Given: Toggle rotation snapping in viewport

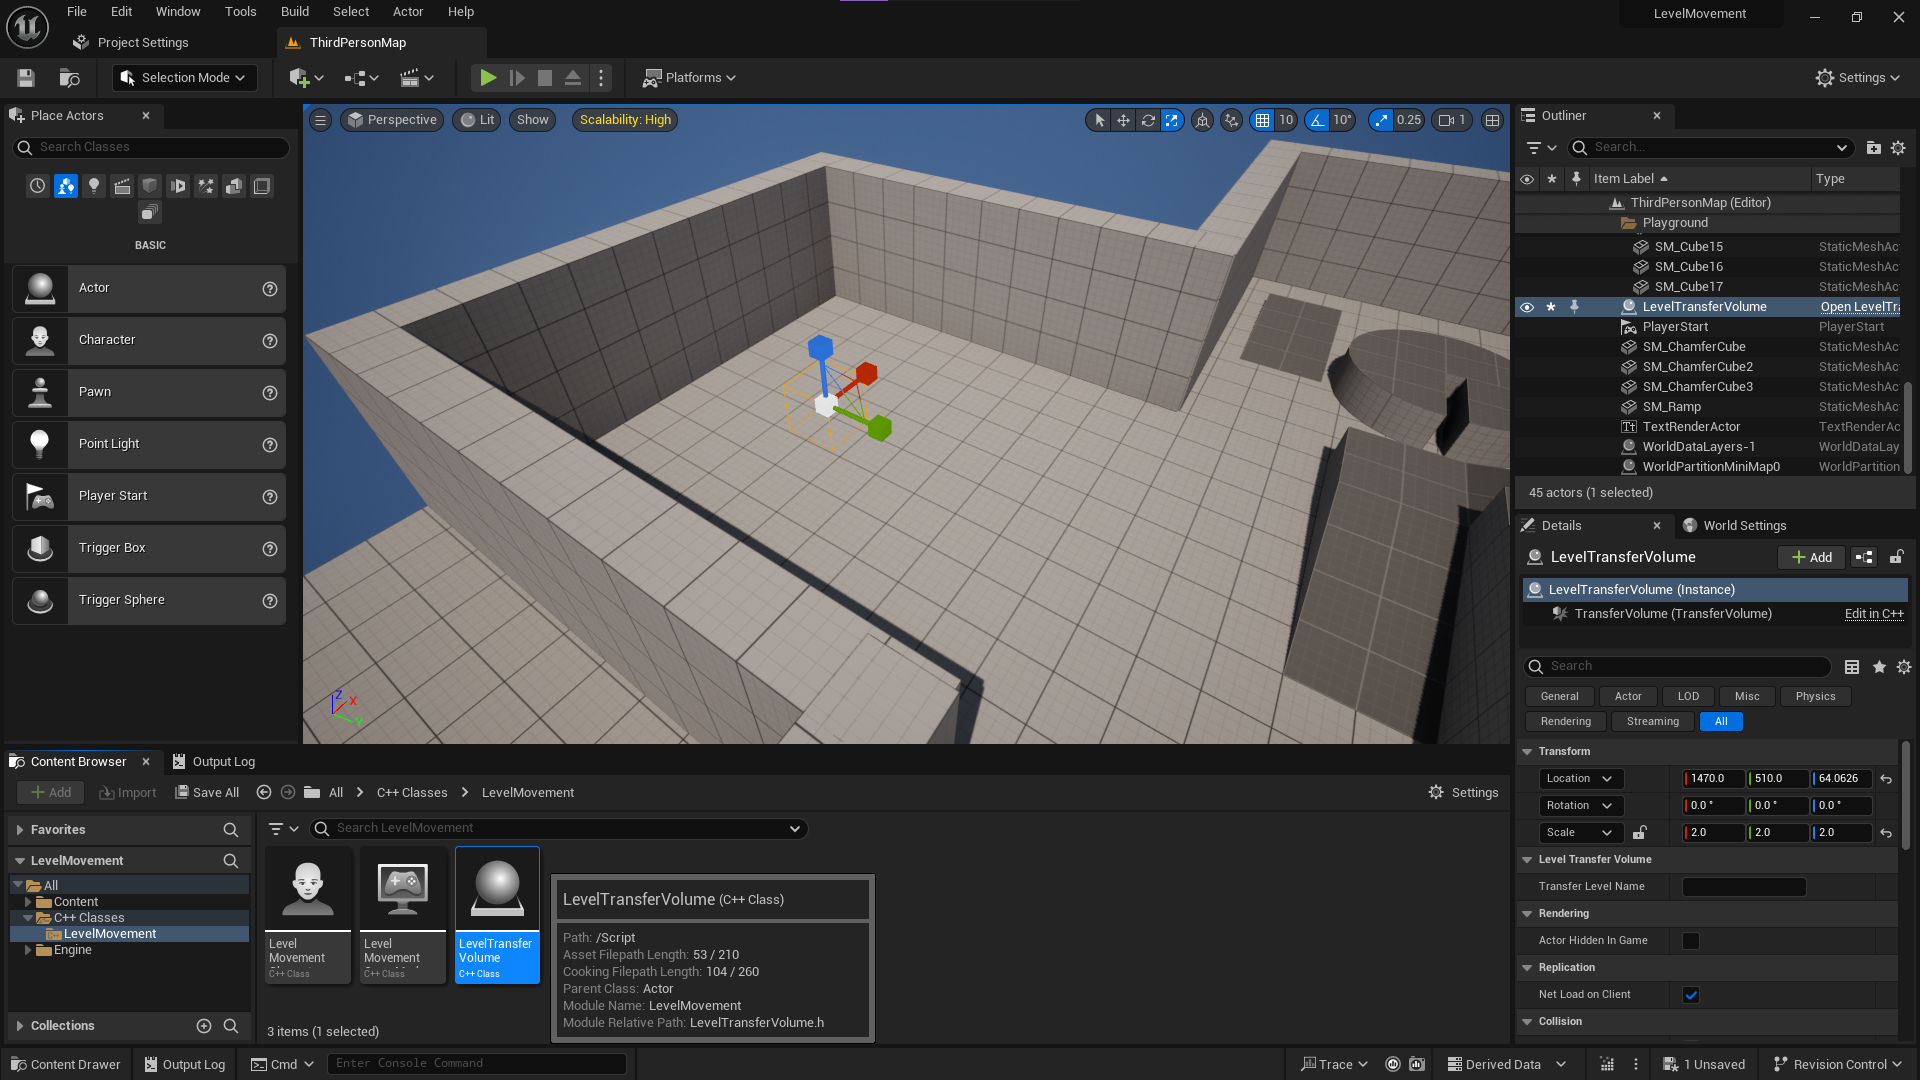Looking at the screenshot, I should [x=1318, y=120].
